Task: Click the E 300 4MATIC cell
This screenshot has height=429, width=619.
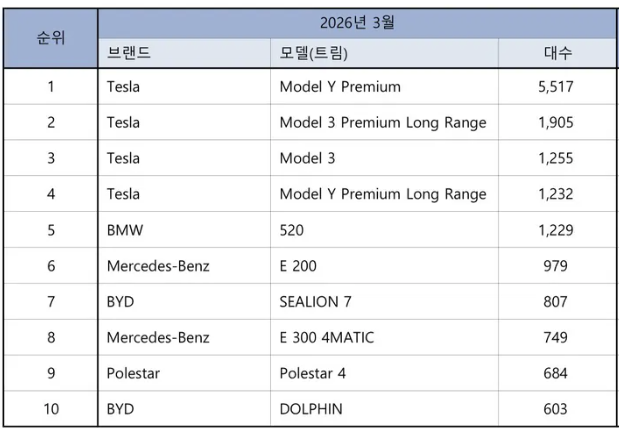Action: 327,337
